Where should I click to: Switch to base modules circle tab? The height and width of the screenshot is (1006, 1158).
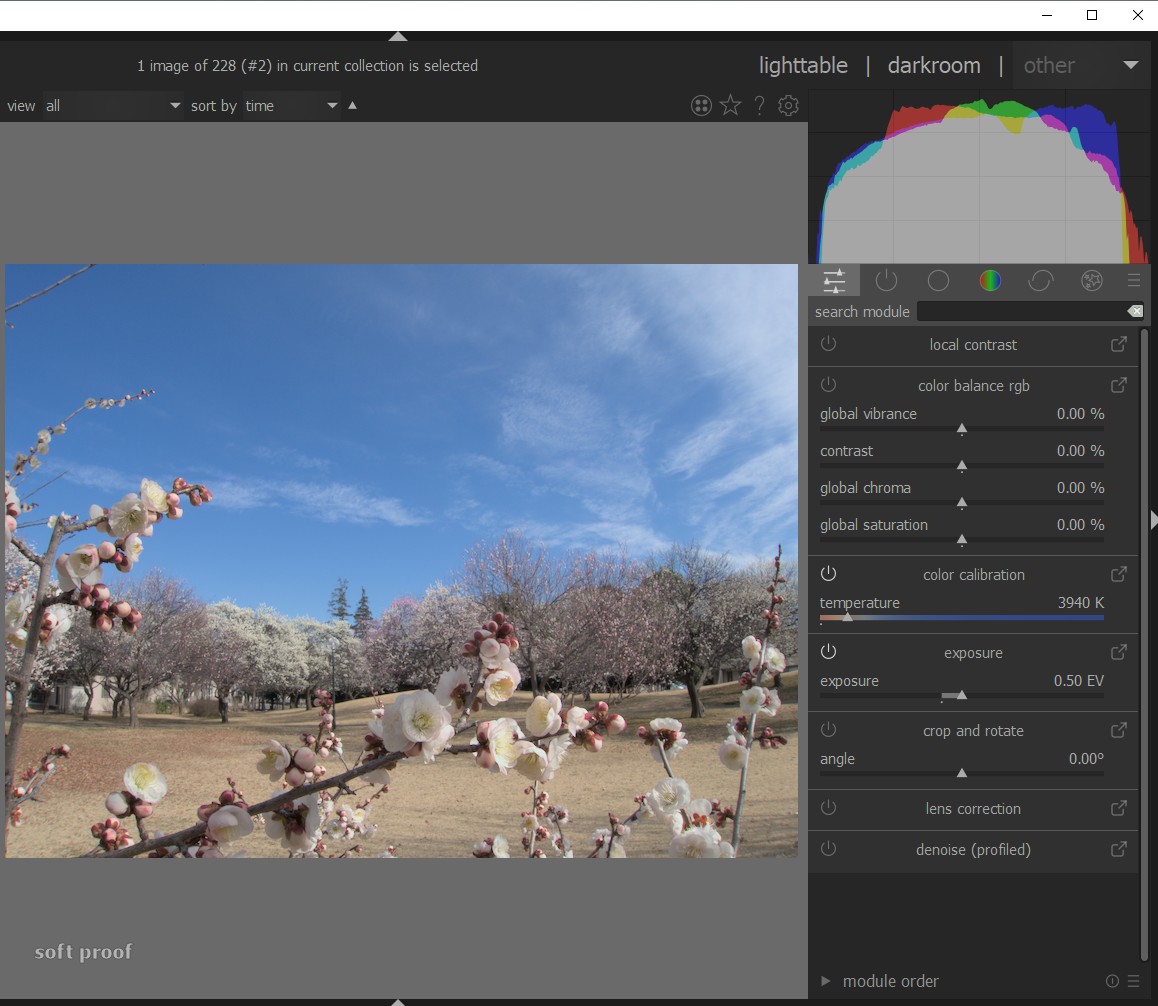click(x=938, y=281)
